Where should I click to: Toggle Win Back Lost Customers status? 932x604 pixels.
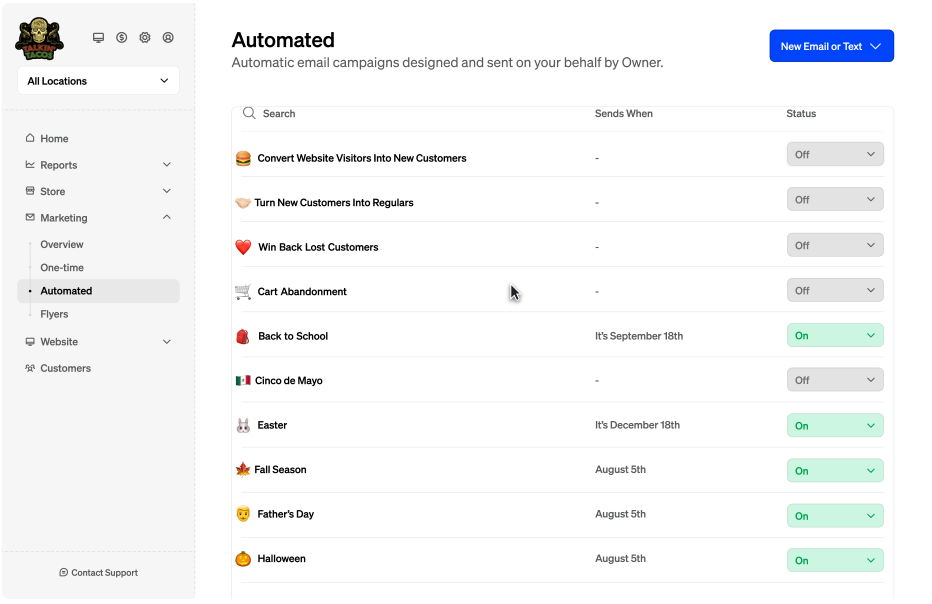coord(835,245)
